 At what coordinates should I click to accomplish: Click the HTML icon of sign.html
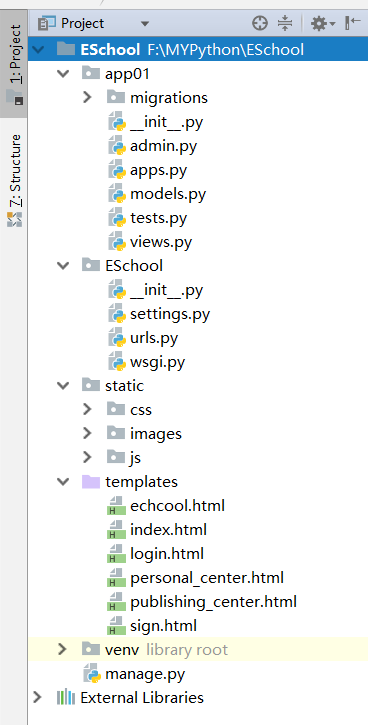(x=117, y=626)
